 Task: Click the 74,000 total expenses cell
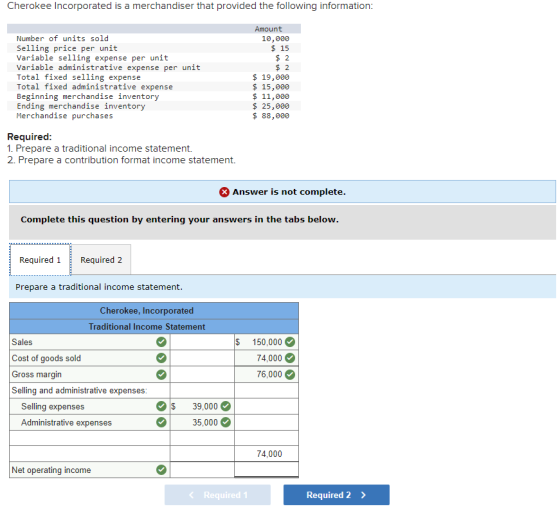click(x=266, y=454)
